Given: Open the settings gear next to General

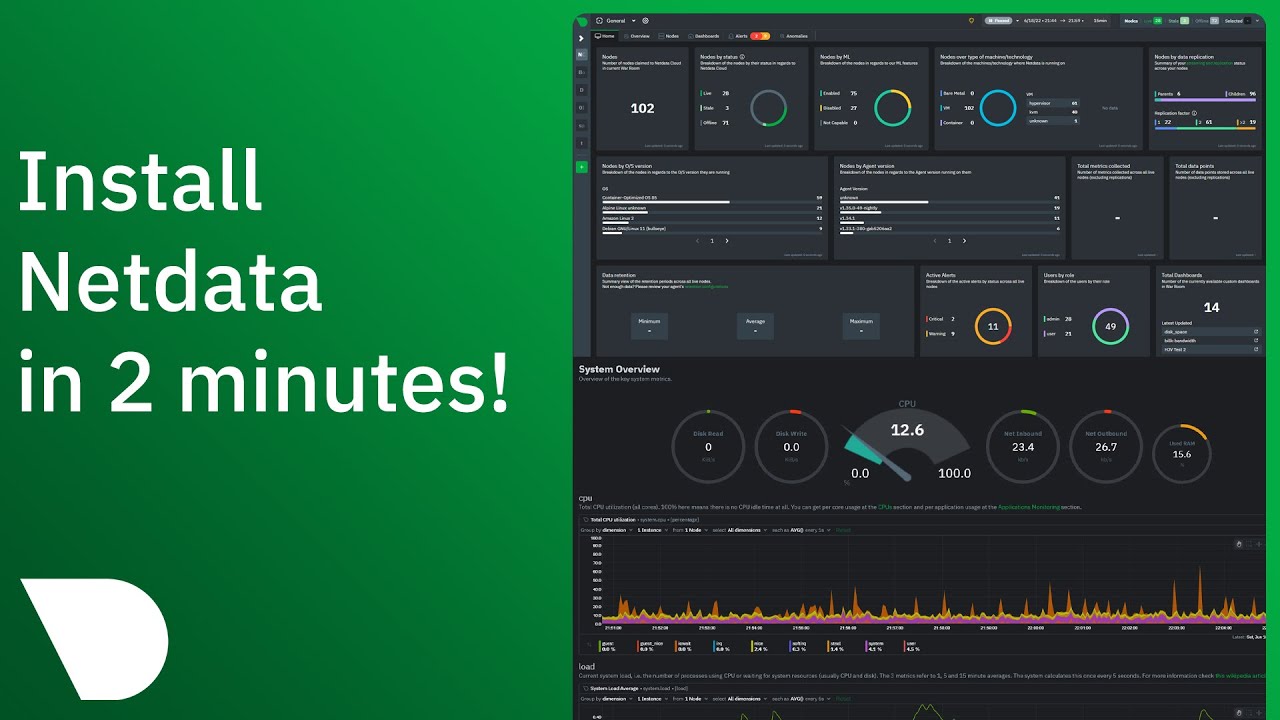Looking at the screenshot, I should (645, 20).
